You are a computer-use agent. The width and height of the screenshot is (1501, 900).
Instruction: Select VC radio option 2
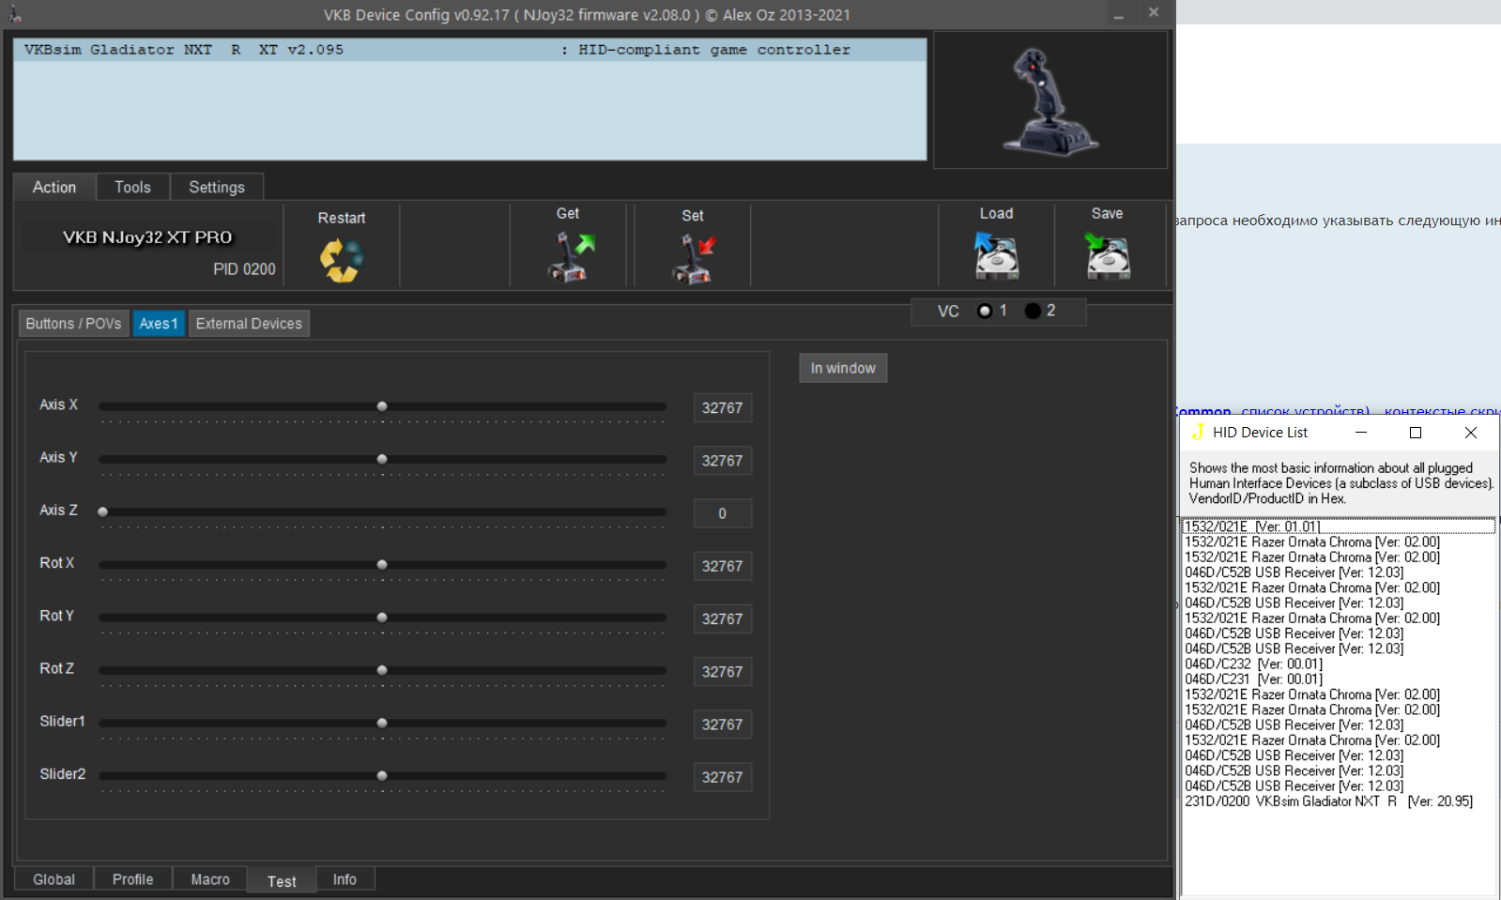1033,311
